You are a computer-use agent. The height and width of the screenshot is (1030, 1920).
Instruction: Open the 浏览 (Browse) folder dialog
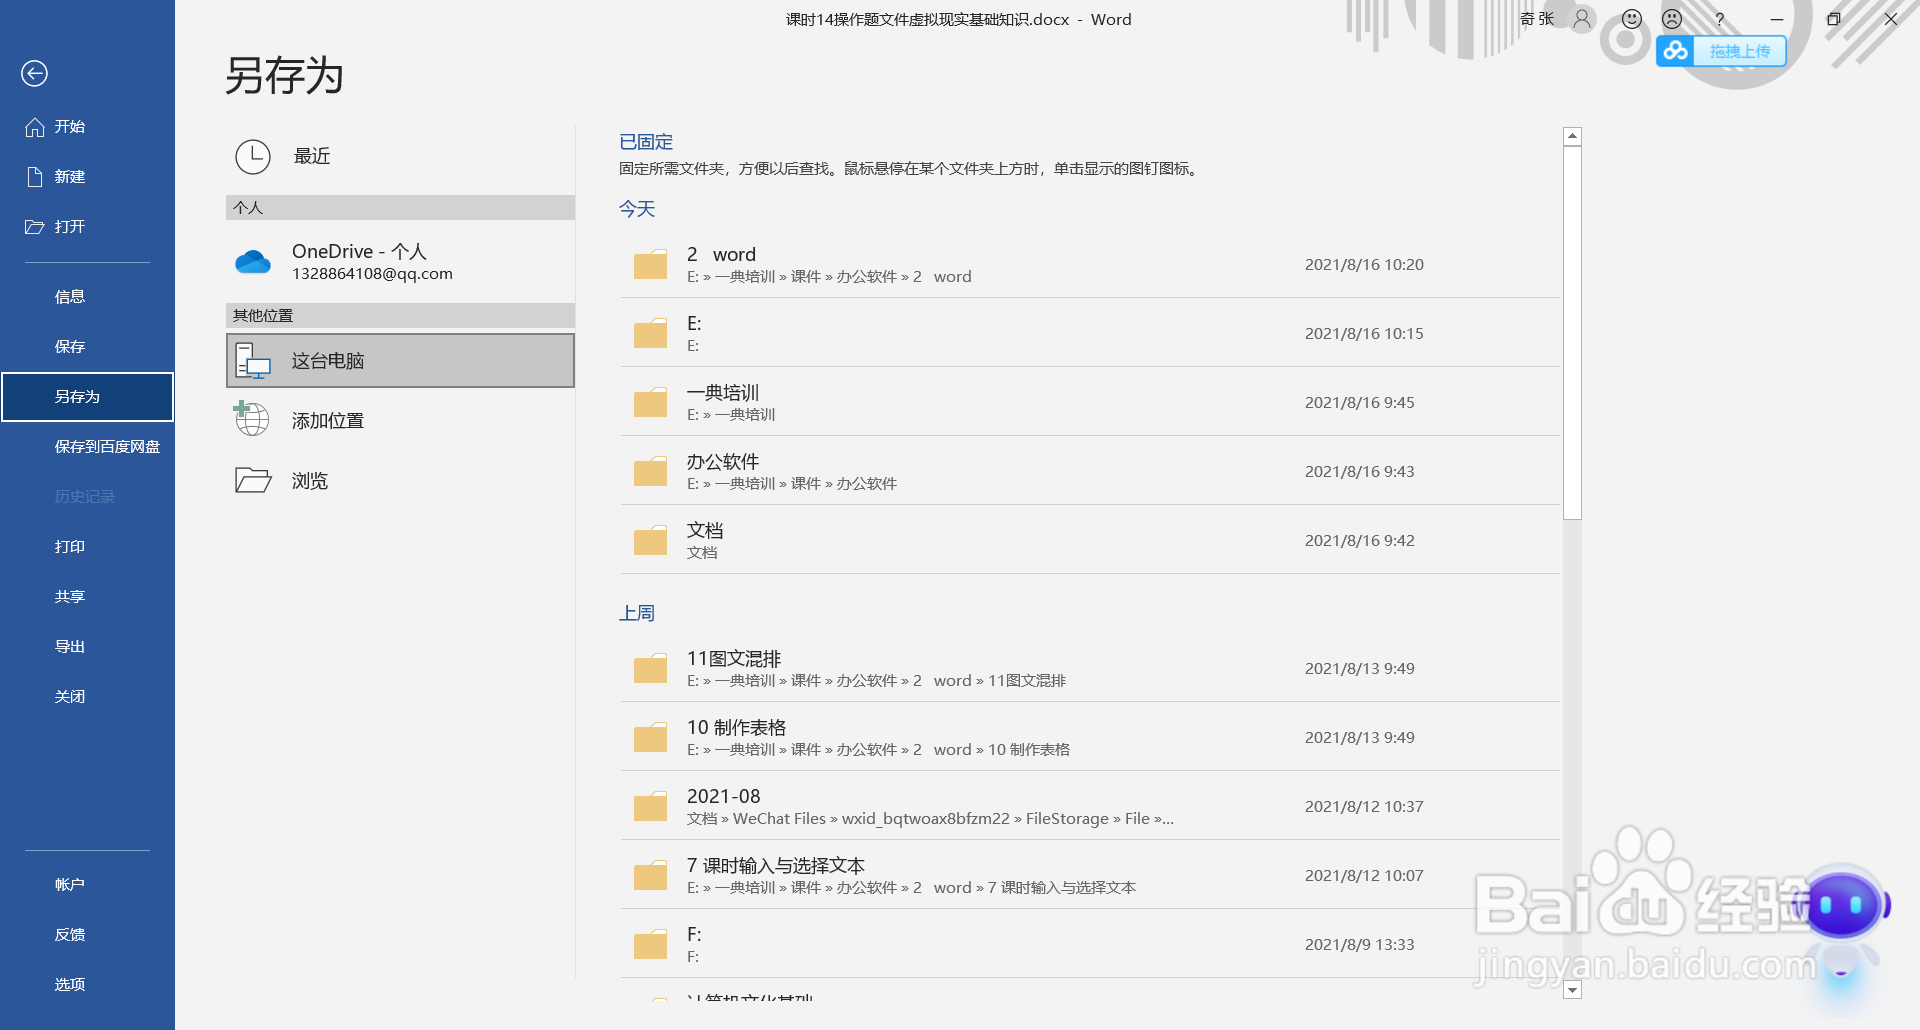click(311, 481)
